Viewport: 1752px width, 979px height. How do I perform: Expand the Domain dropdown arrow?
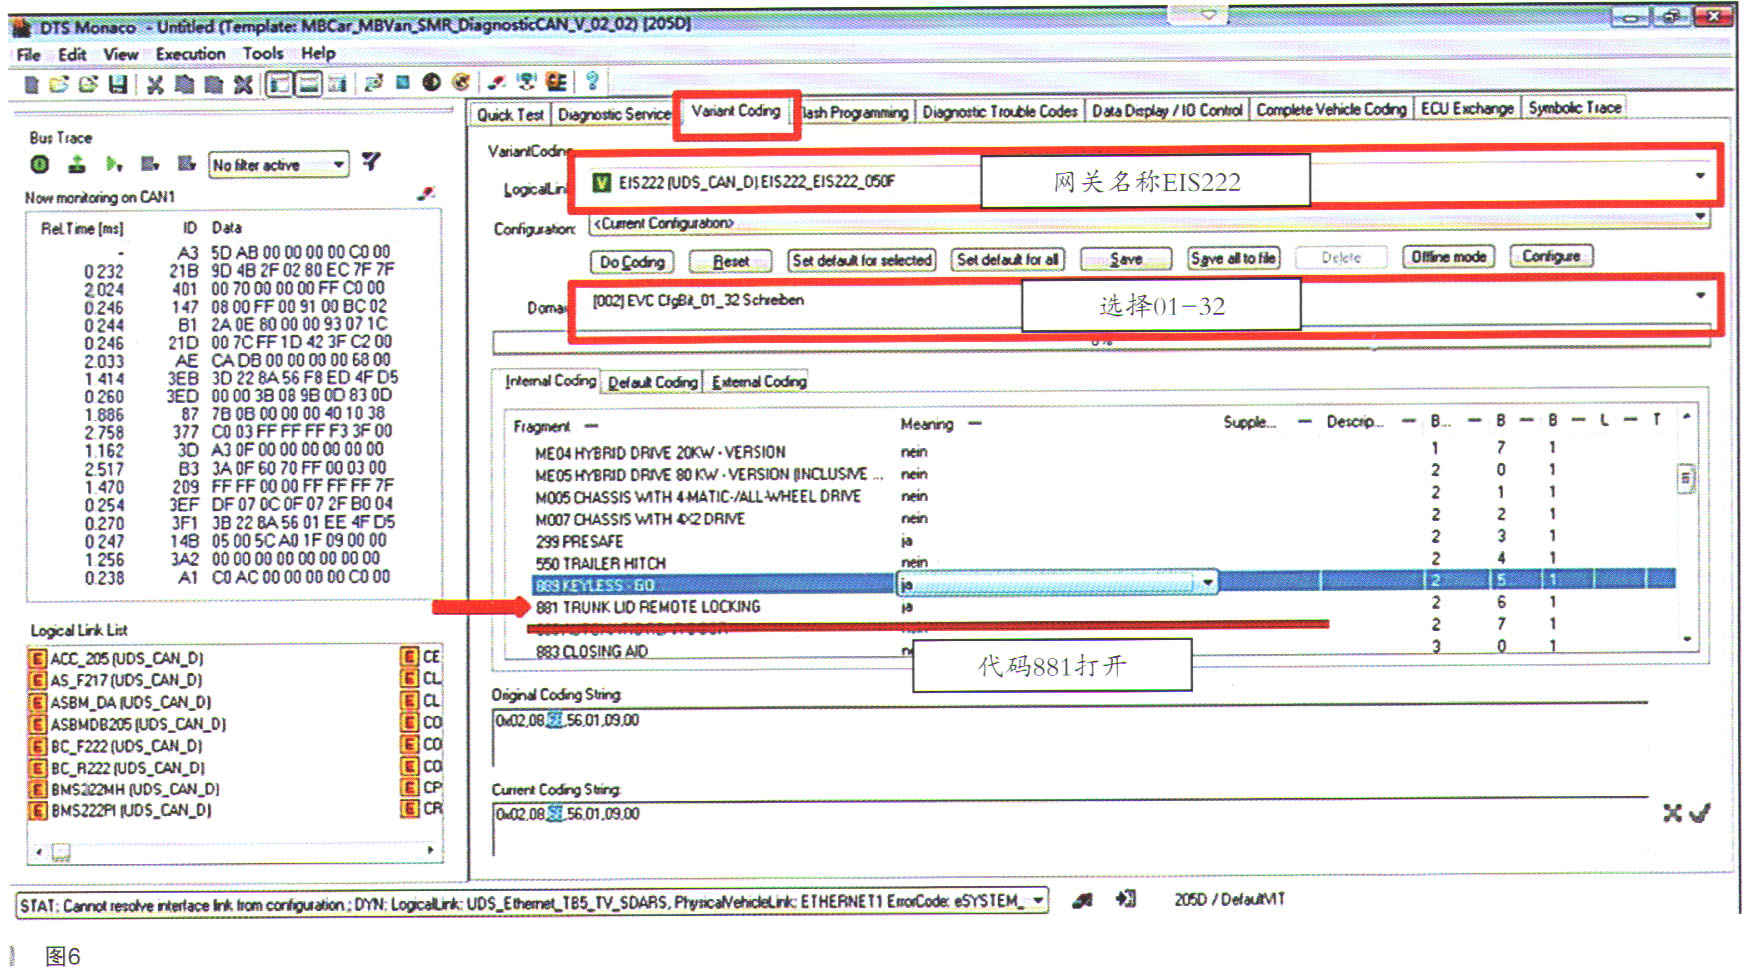(x=1700, y=295)
